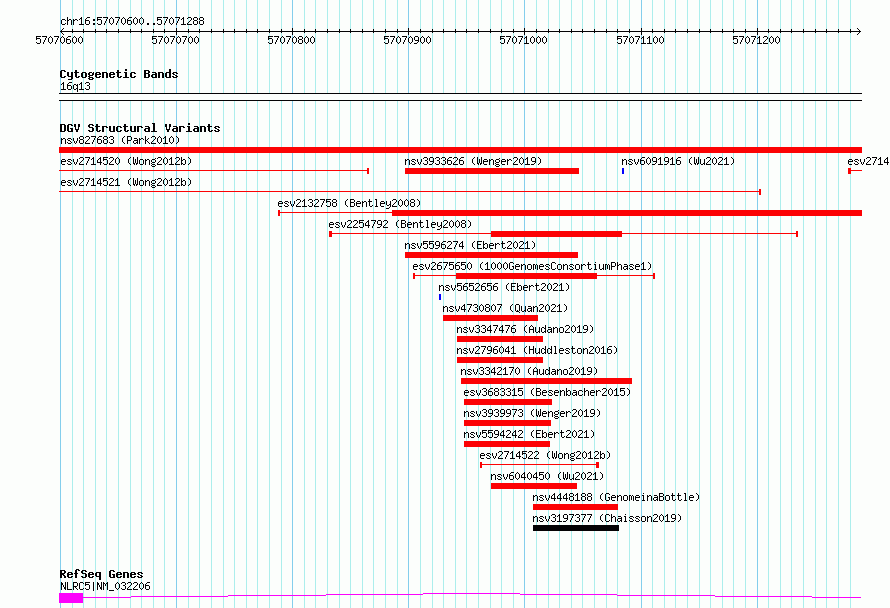
Task: Click ruler position 57070800
Action: pos(291,40)
